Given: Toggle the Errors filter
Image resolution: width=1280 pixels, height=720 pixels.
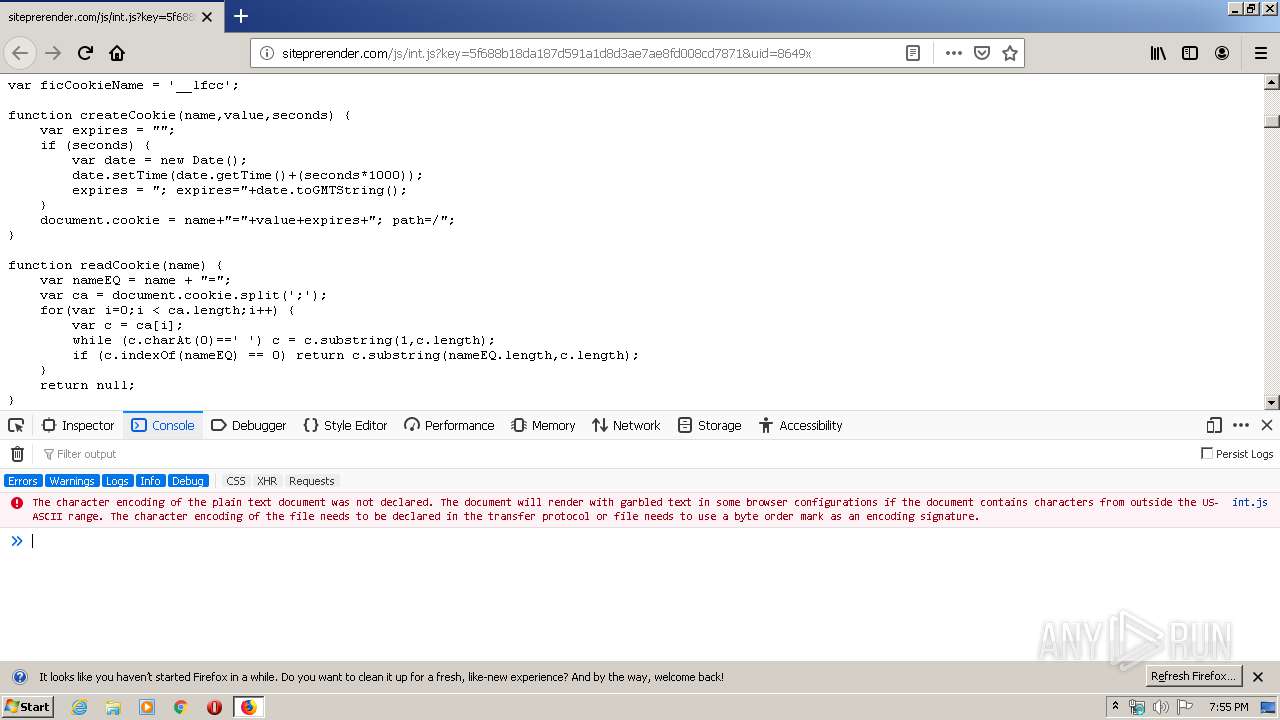Looking at the screenshot, I should click(22, 481).
